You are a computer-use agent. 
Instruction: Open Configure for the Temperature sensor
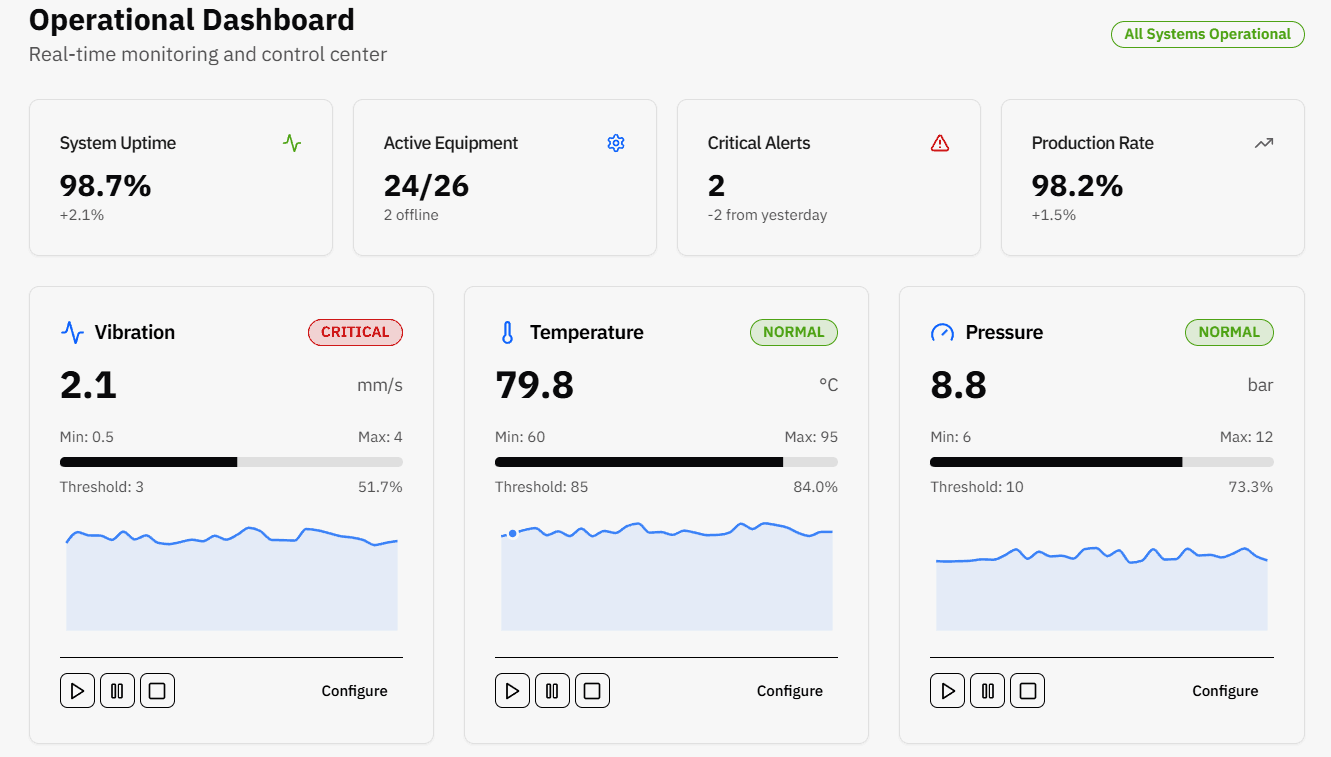pyautogui.click(x=789, y=691)
